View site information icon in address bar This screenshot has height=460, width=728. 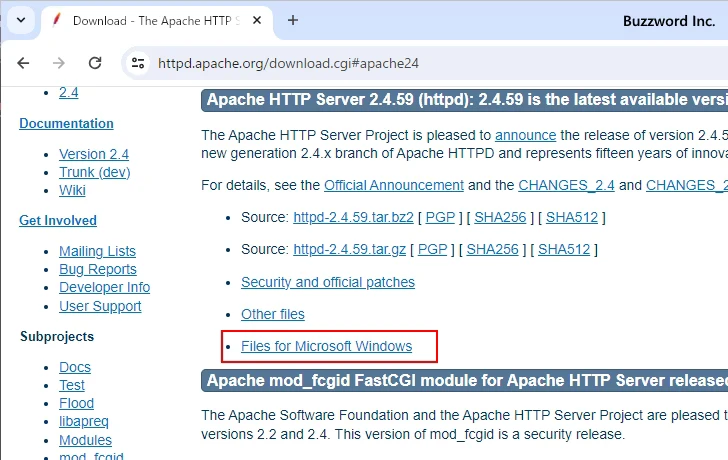pyautogui.click(x=138, y=63)
